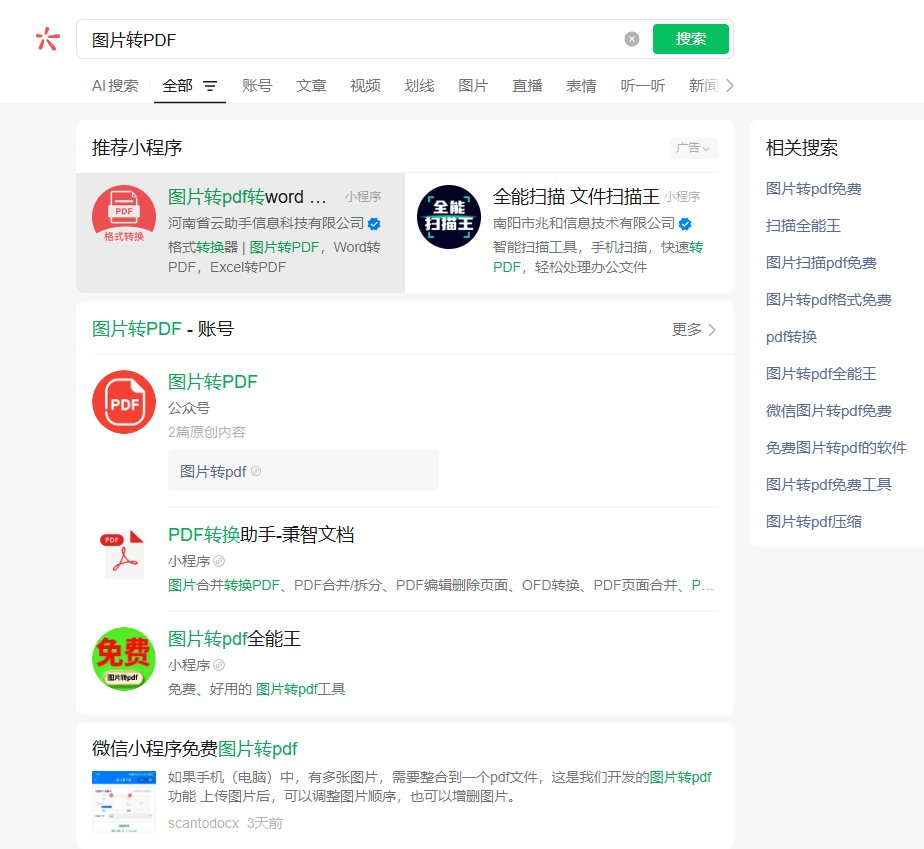Click mini program icon under 图片转pdf全能王
This screenshot has height=849, width=924.
pos(219,665)
